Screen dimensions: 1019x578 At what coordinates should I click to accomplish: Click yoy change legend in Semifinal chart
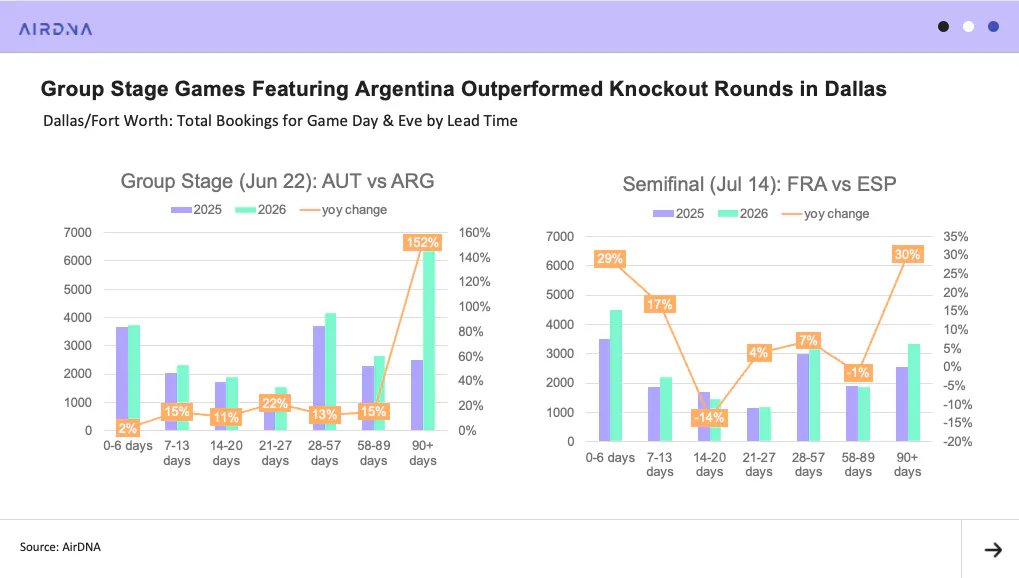coord(826,214)
